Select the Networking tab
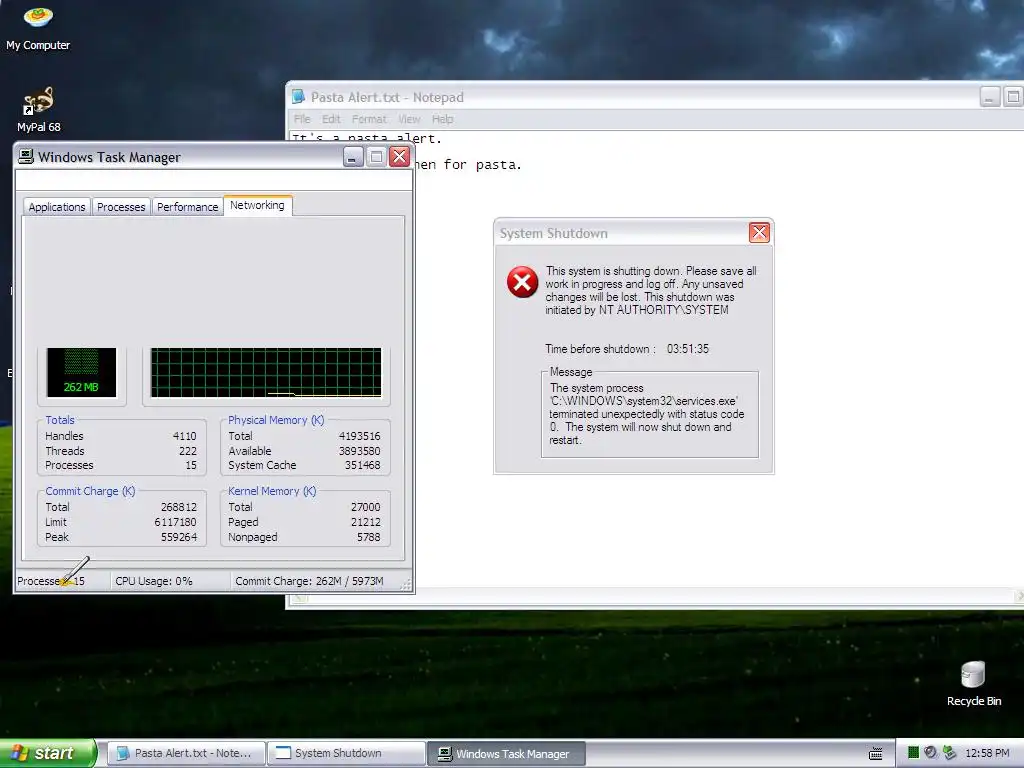The height and width of the screenshot is (768, 1024). 257,205
